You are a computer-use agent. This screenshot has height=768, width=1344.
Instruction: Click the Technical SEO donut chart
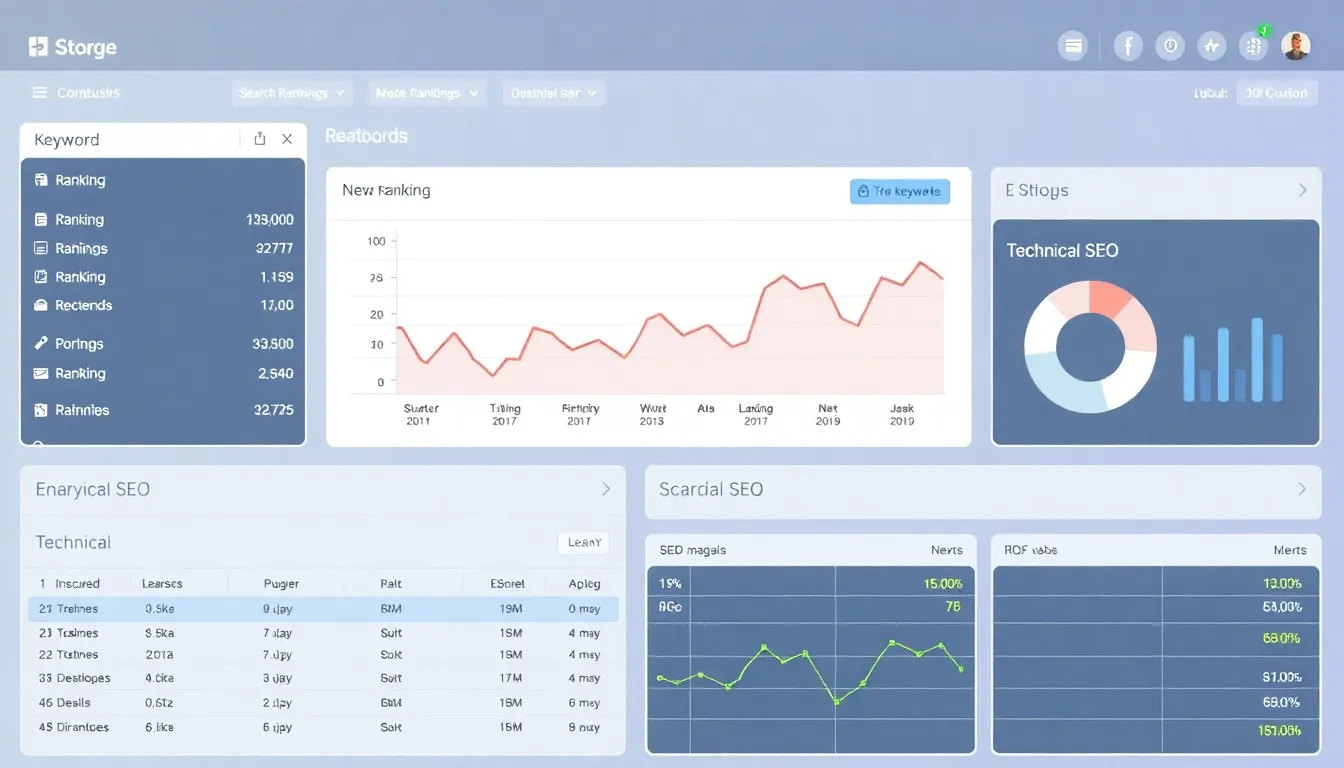click(x=1090, y=347)
